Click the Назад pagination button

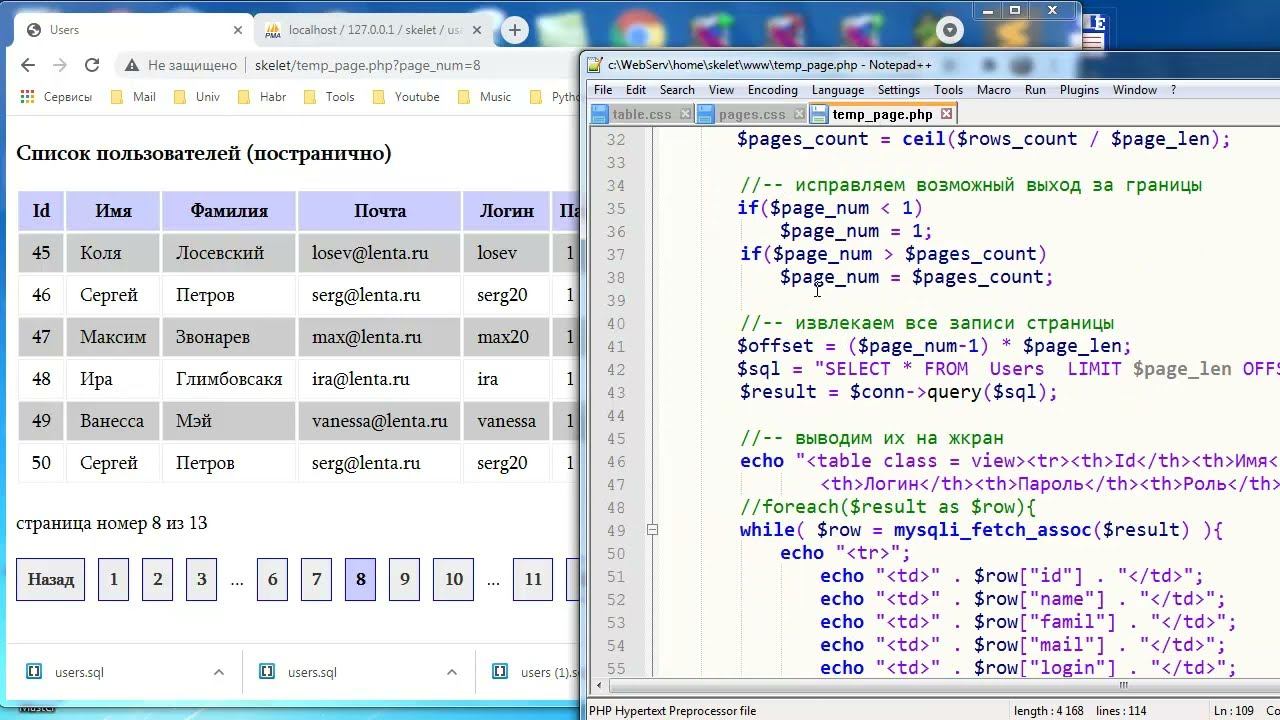[51, 580]
